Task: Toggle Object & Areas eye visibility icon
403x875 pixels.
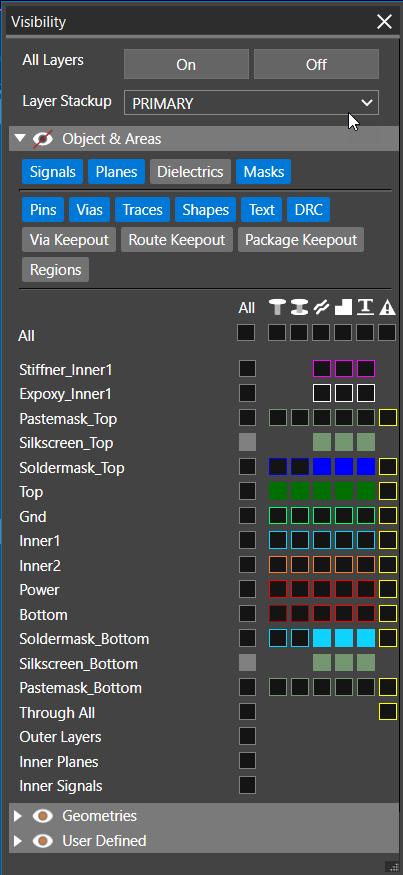Action: tap(43, 138)
